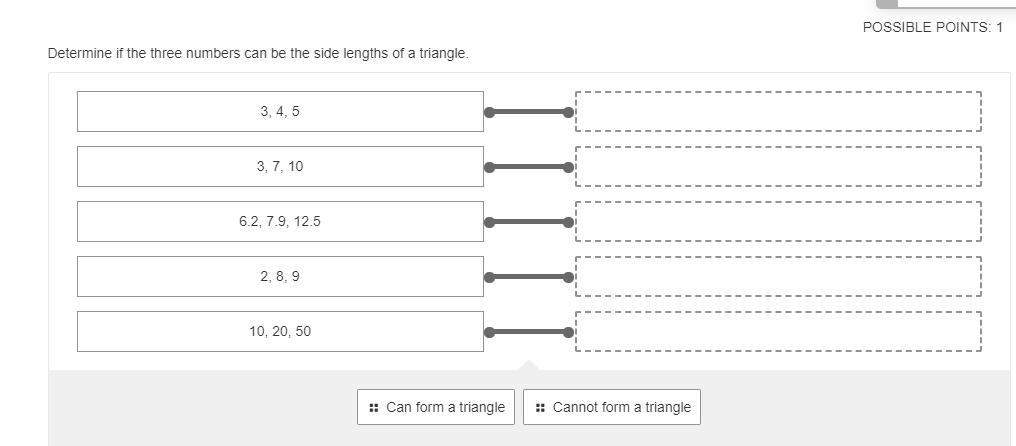1016x446 pixels.
Task: Click the connector line next to 3, 4, 5
Action: click(529, 112)
